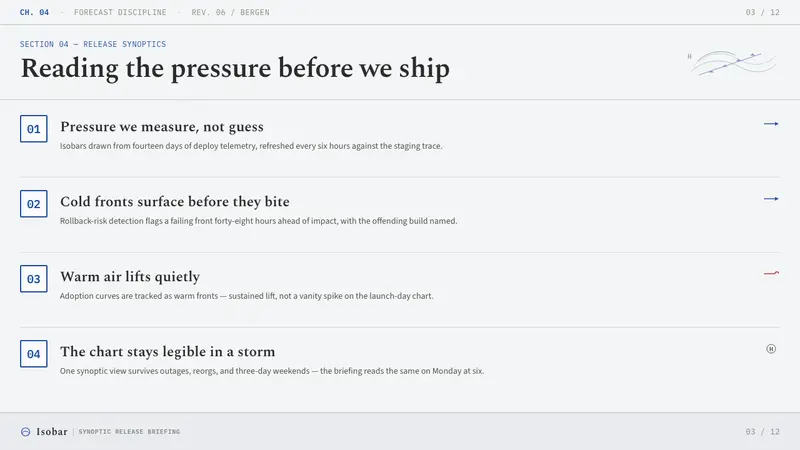This screenshot has width=800, height=450.
Task: Click the circled H icon for storm item
Action: [x=771, y=349]
